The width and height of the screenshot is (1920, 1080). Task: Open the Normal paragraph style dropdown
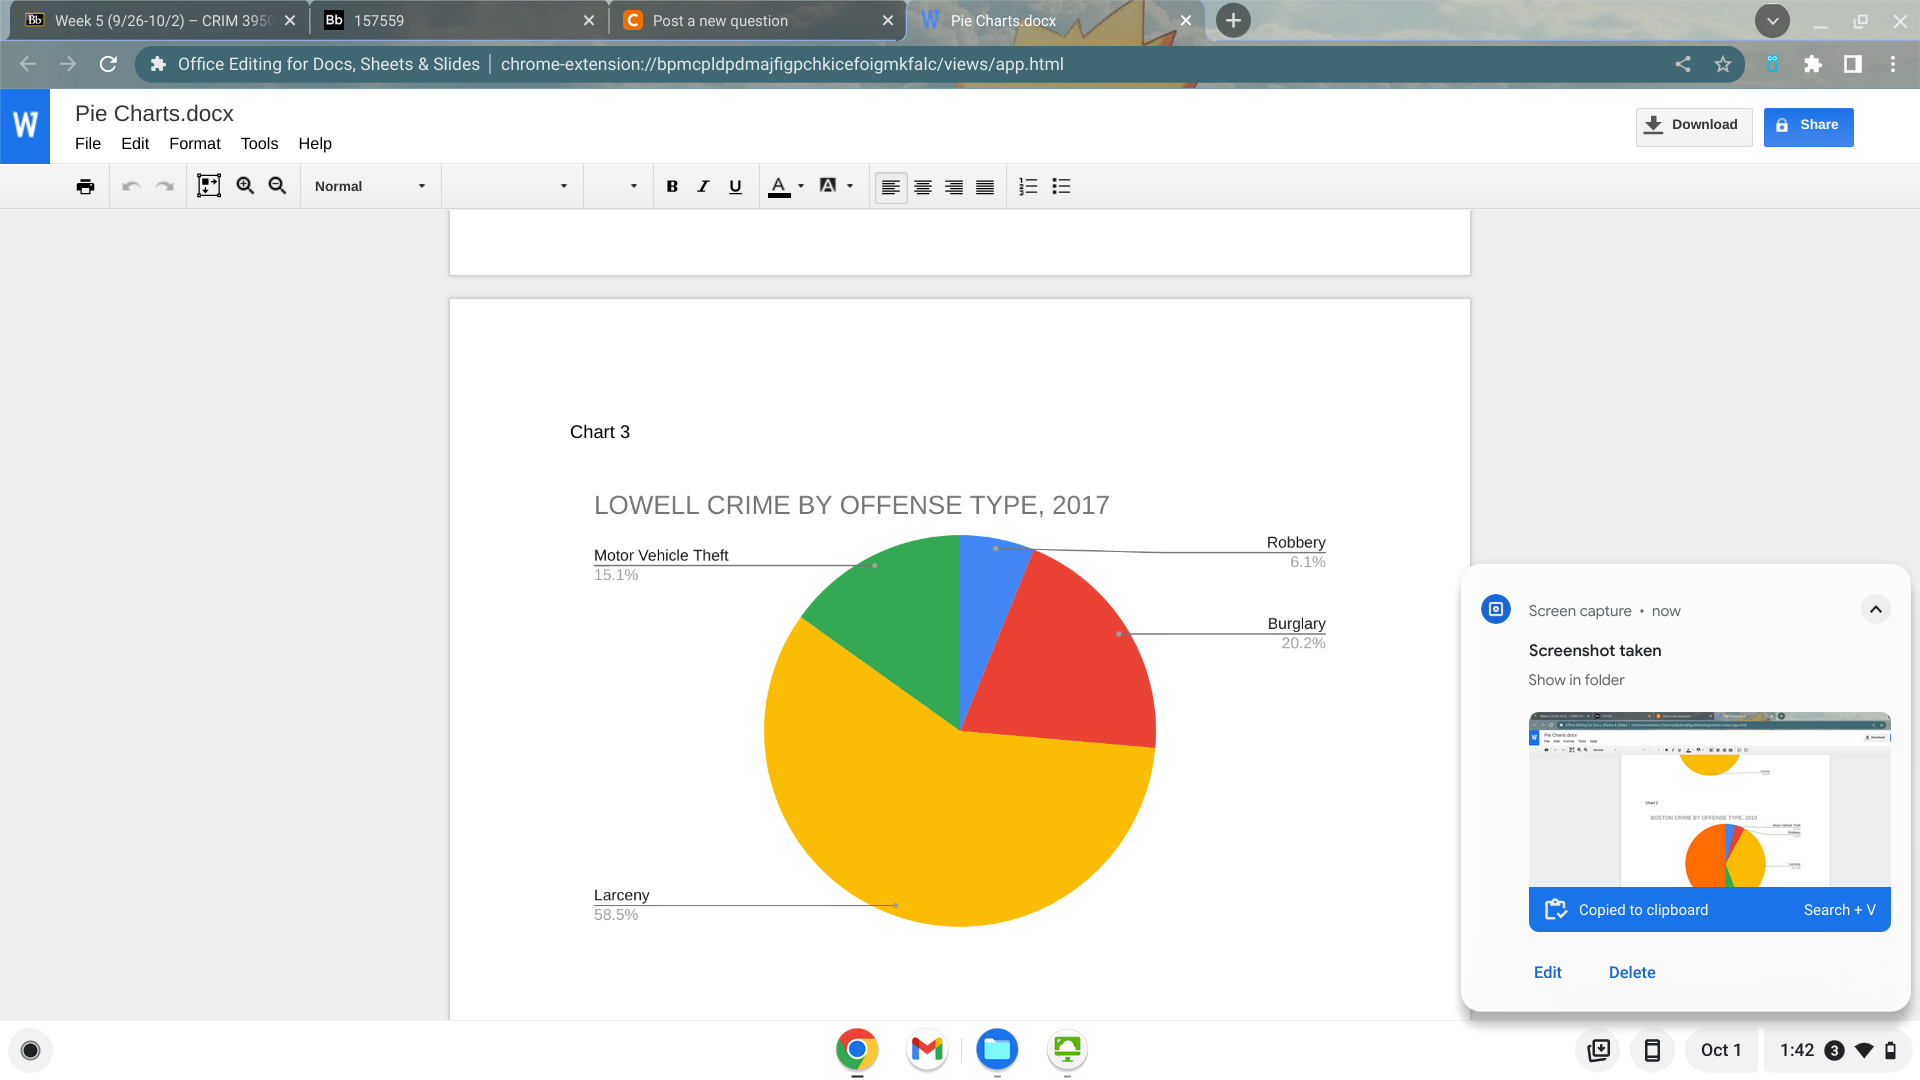click(x=370, y=186)
